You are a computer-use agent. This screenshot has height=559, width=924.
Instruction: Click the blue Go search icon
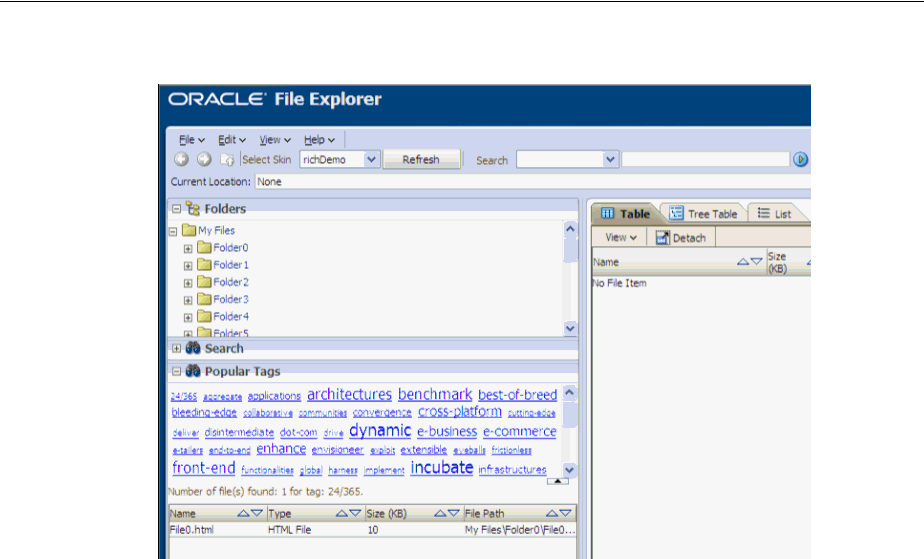[x=800, y=159]
